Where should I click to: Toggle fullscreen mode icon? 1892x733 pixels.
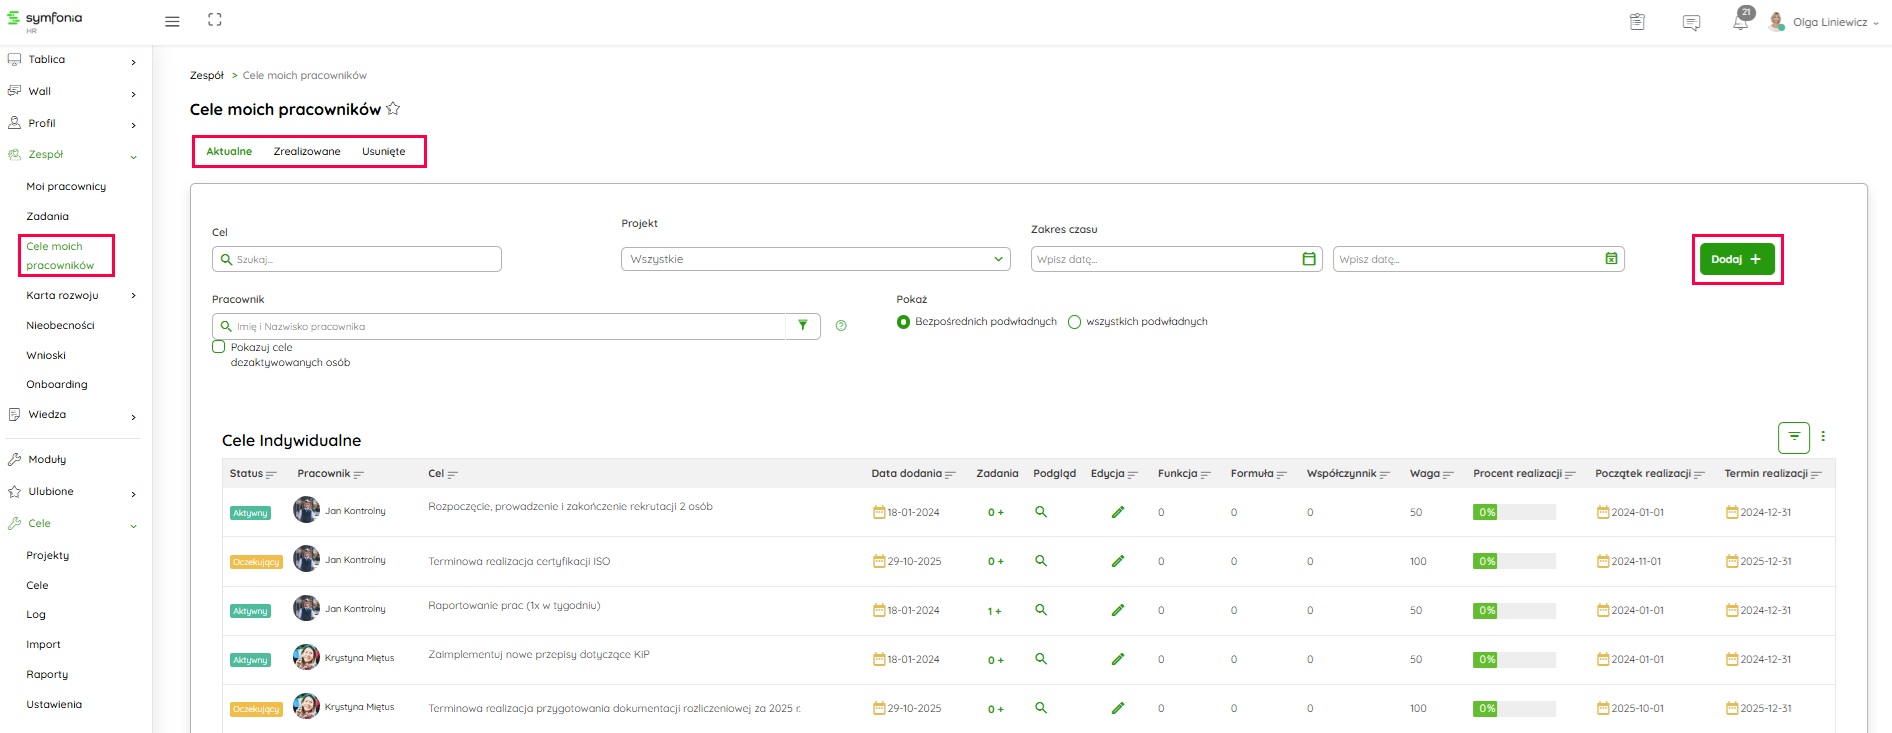point(215,20)
